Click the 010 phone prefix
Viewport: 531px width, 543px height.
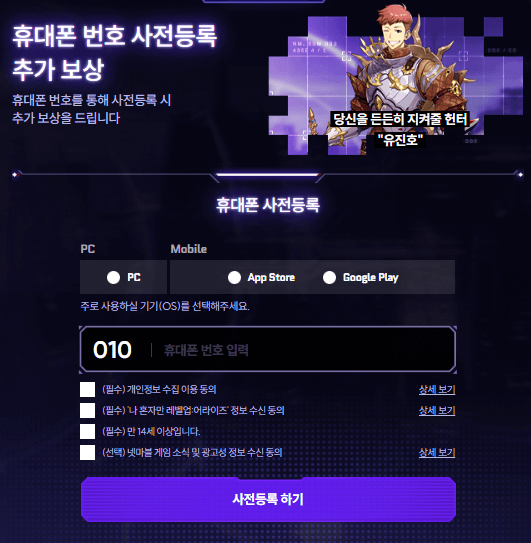click(112, 349)
